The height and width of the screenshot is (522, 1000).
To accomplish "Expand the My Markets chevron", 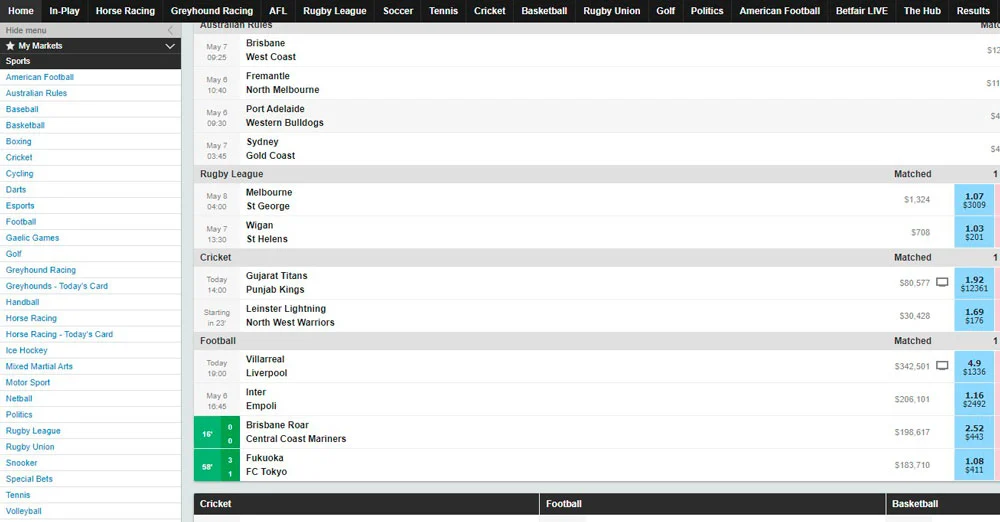I will [170, 46].
